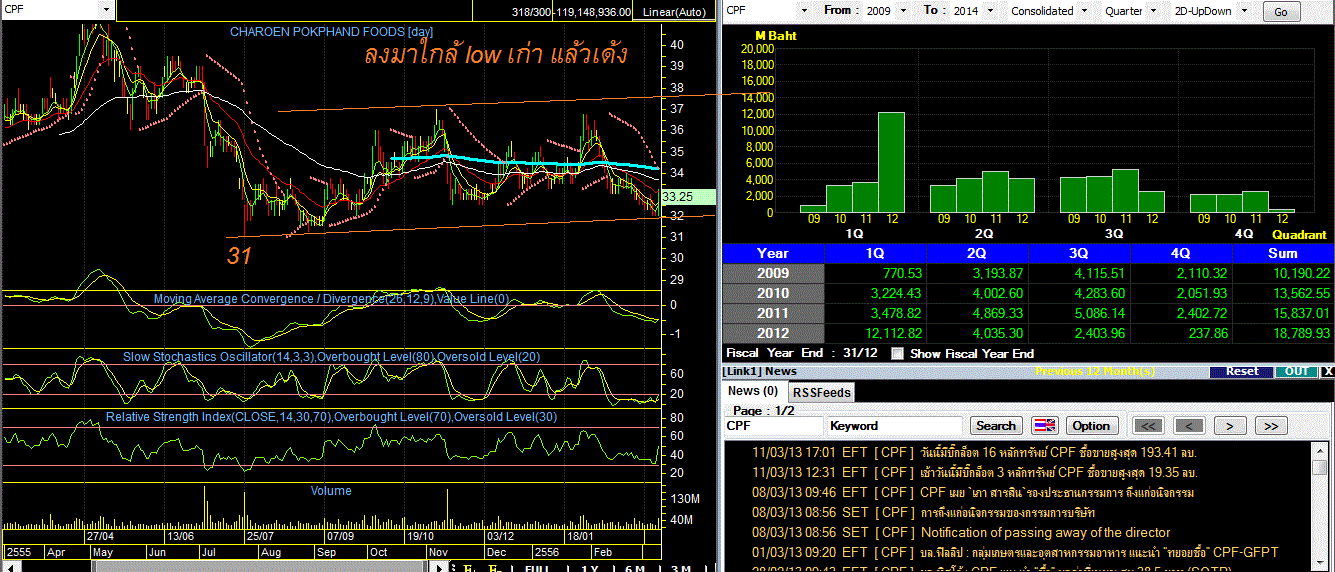1335x572 pixels.
Task: Click the 12,112.82 value cell
Action: pyautogui.click(x=875, y=334)
